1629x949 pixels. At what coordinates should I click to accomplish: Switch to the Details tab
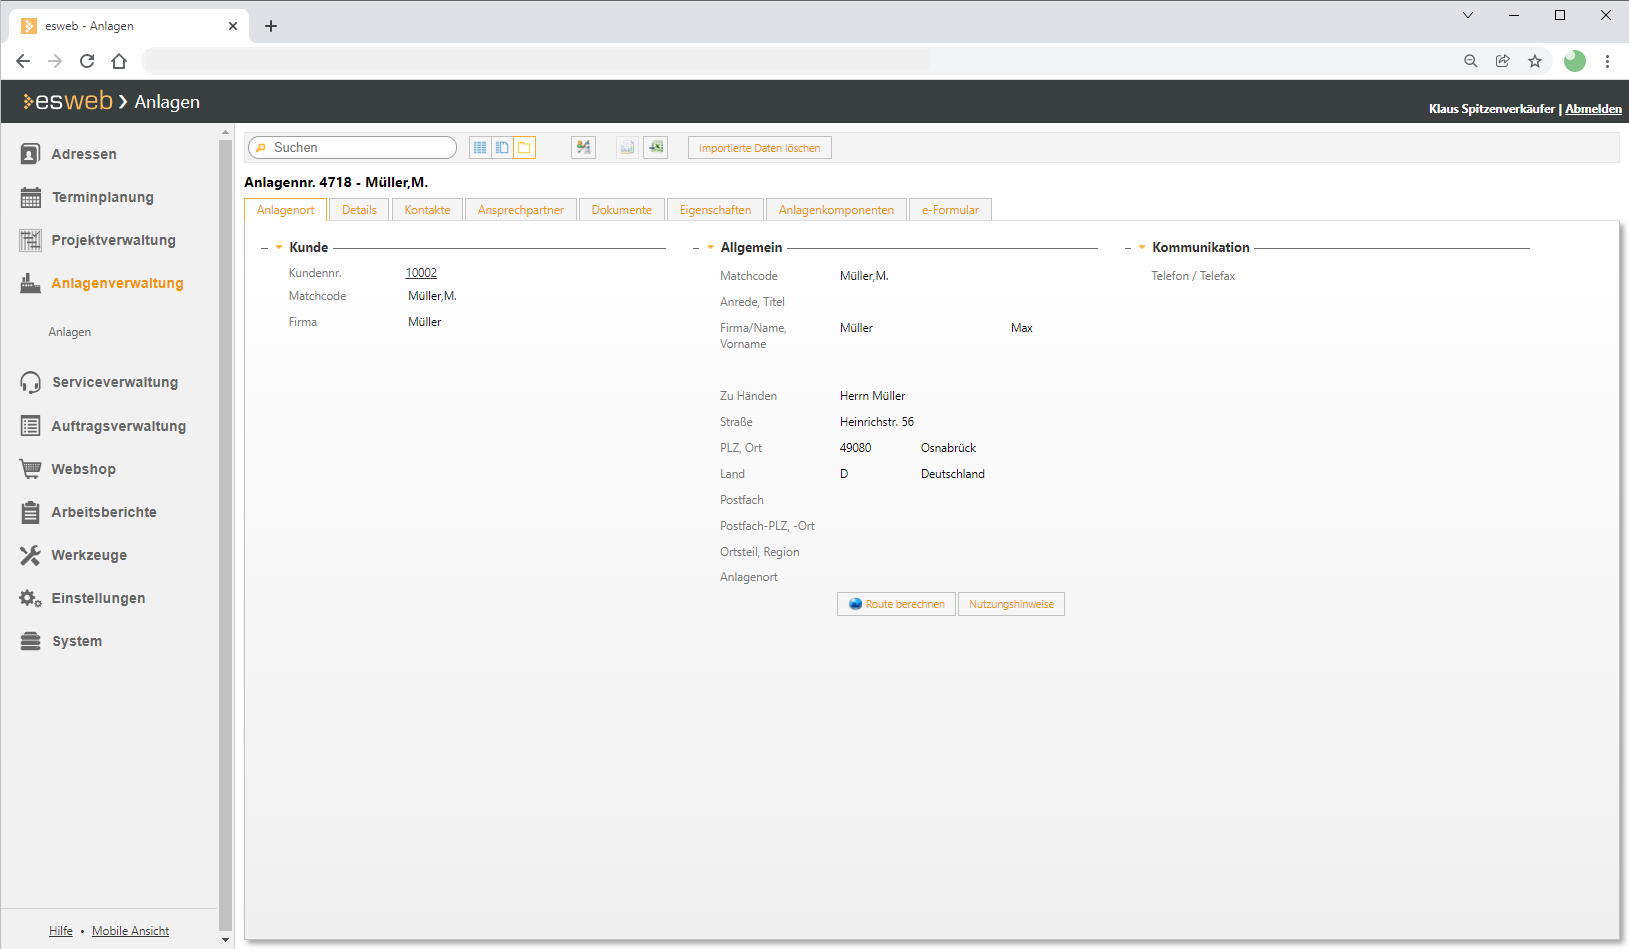point(359,210)
